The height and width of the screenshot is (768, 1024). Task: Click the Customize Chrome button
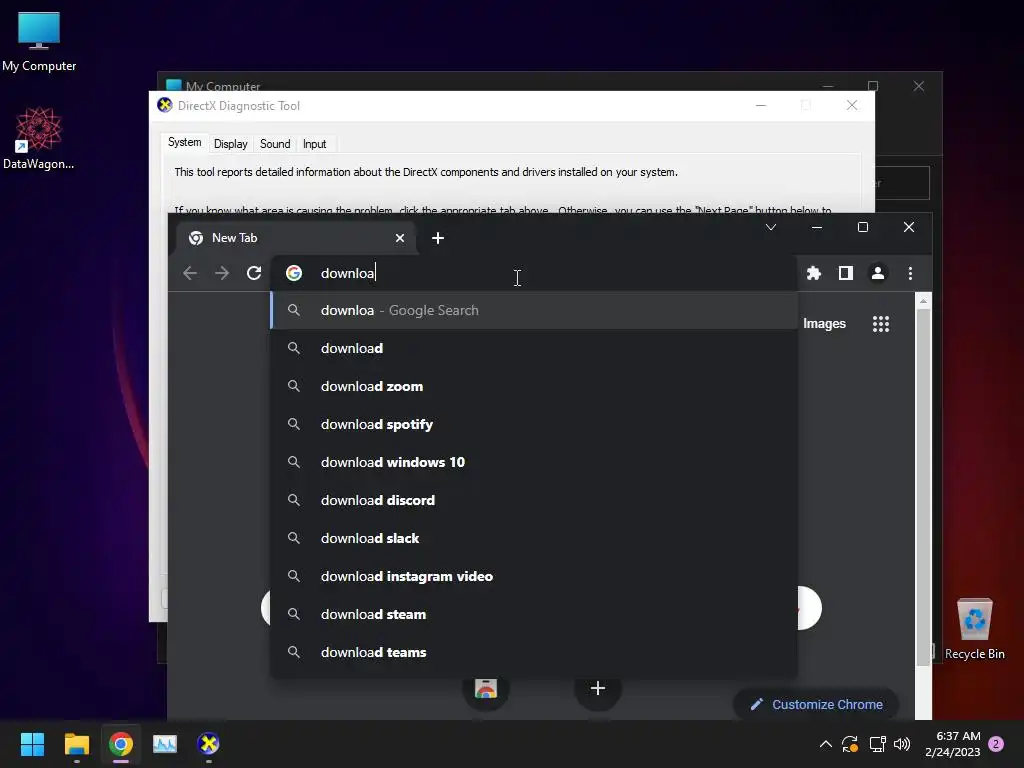click(x=816, y=704)
